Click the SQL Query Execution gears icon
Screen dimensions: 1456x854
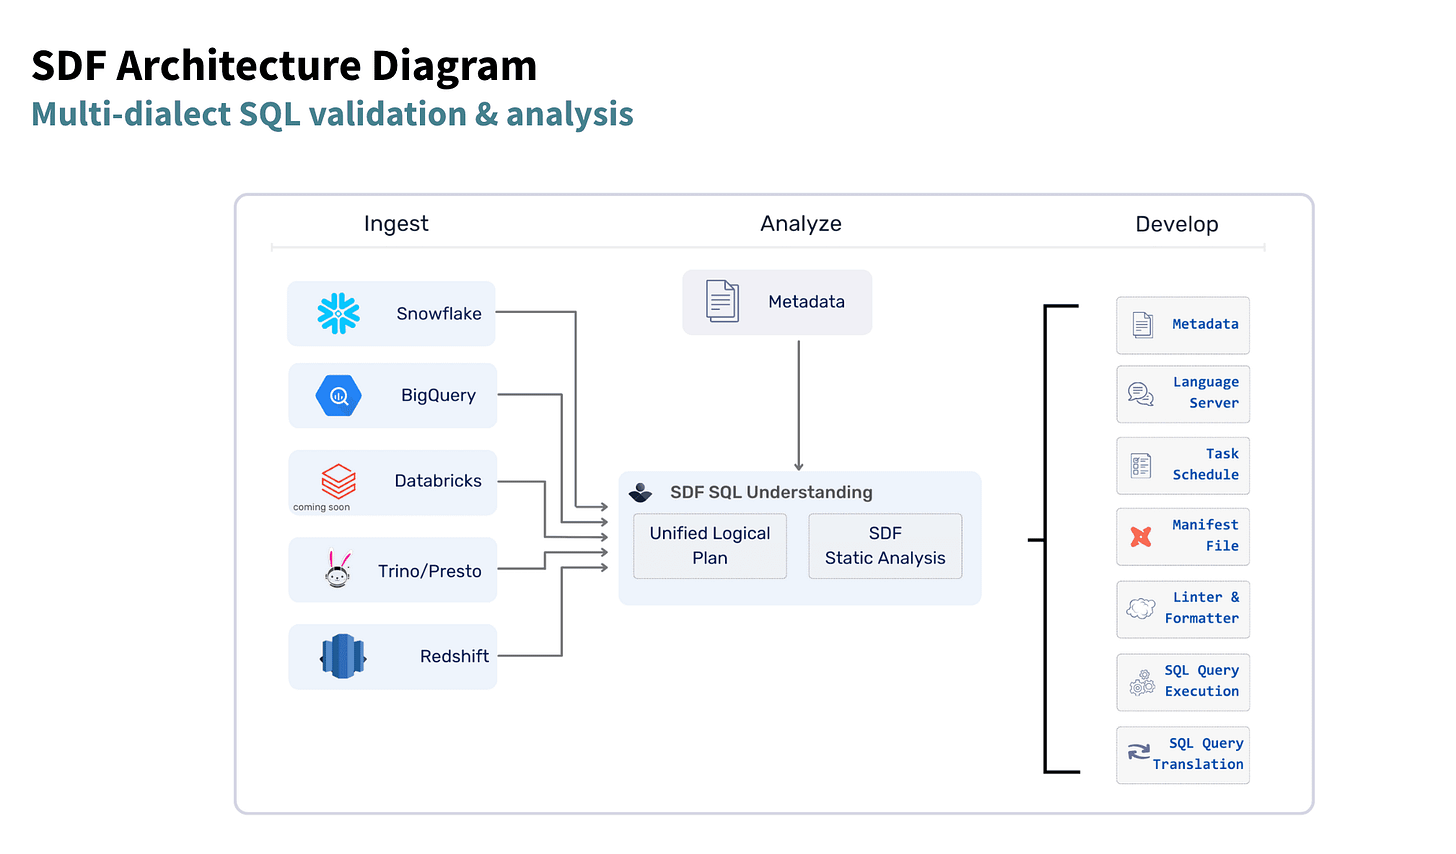1142,682
